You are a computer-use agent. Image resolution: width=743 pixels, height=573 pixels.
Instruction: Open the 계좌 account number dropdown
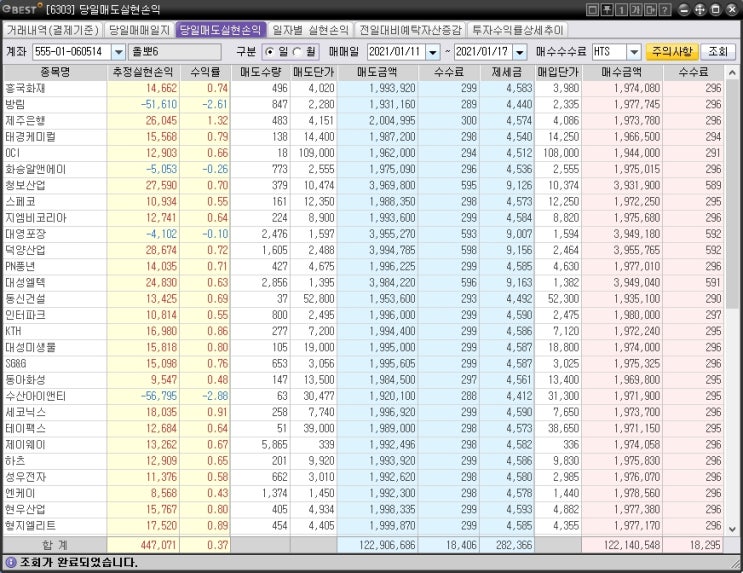(118, 52)
